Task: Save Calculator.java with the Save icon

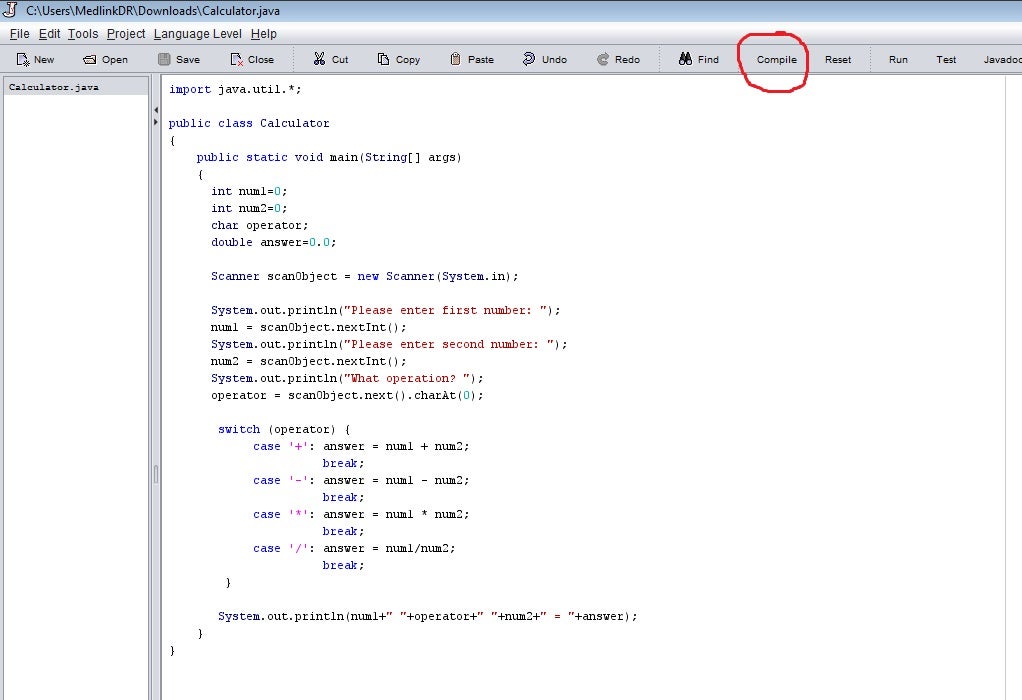Action: (178, 59)
